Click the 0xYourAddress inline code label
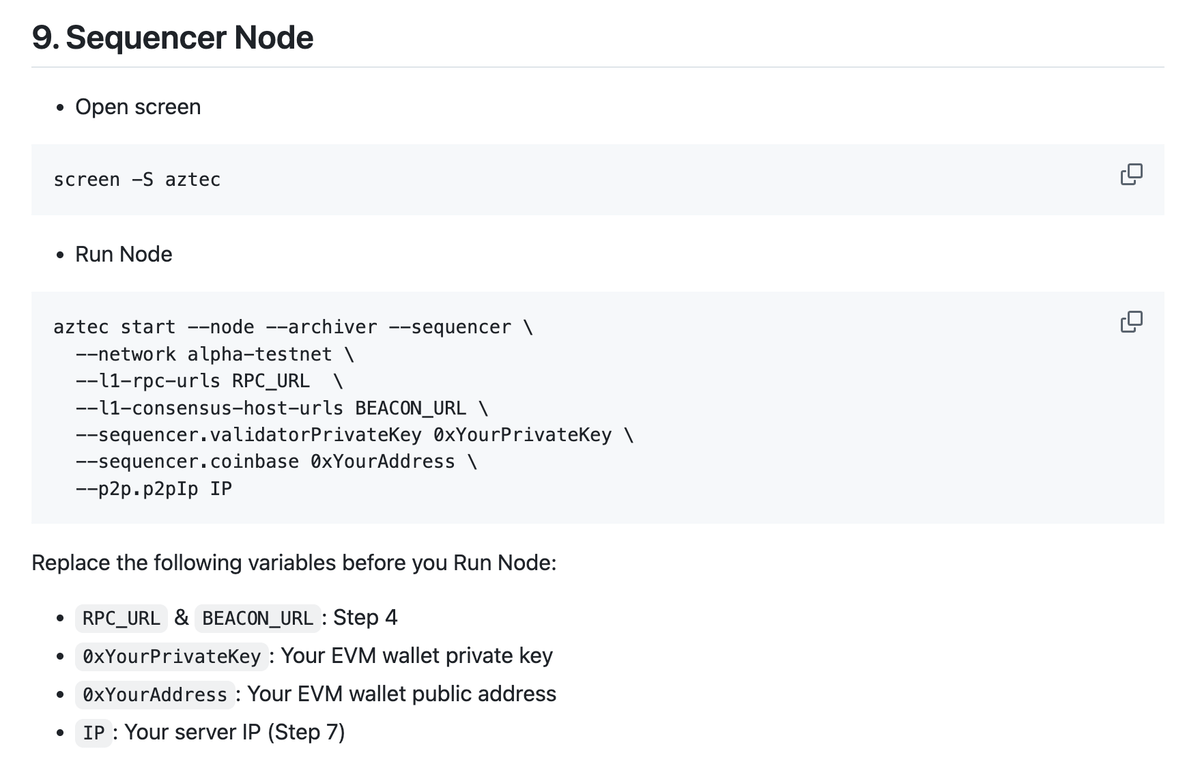The width and height of the screenshot is (1200, 769). point(155,695)
